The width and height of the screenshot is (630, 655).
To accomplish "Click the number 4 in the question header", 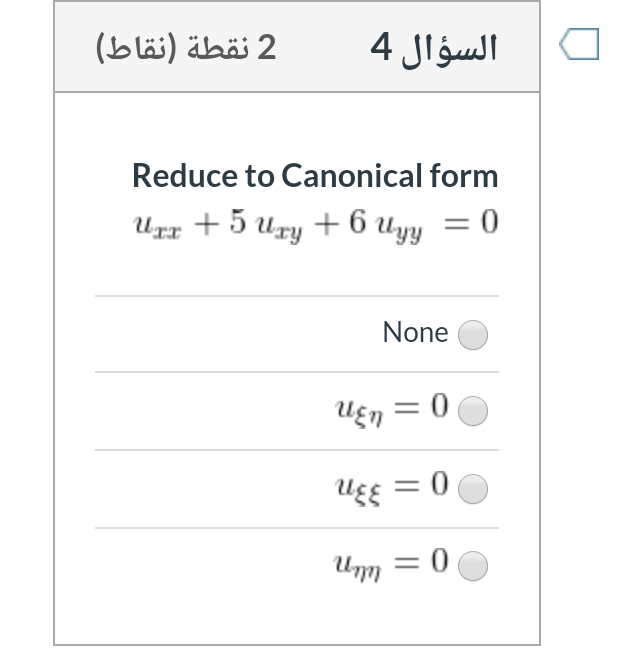I will (381, 47).
